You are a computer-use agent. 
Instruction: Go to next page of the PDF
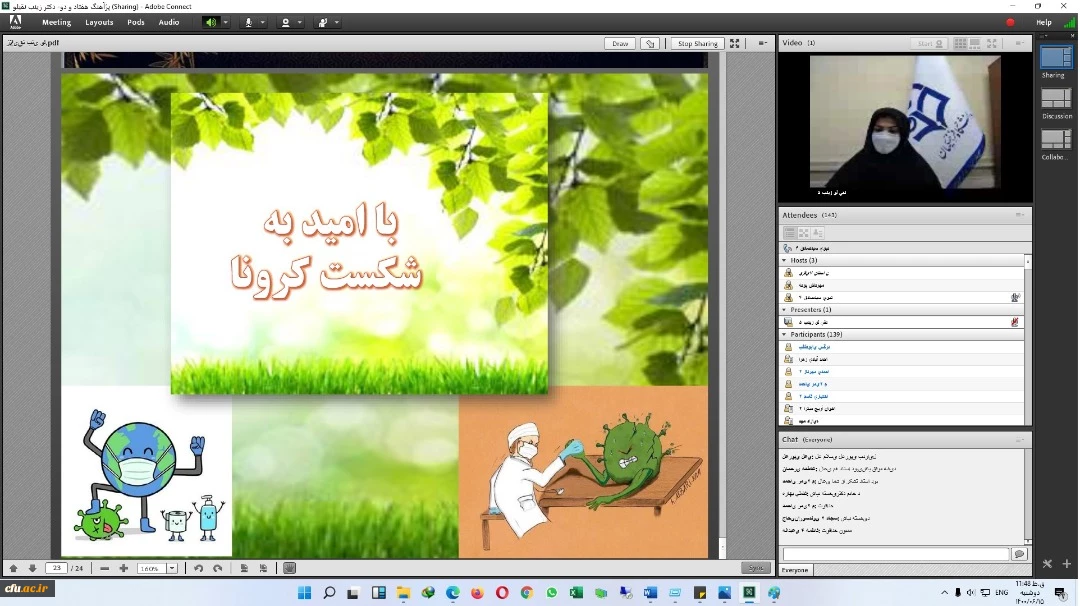32,568
